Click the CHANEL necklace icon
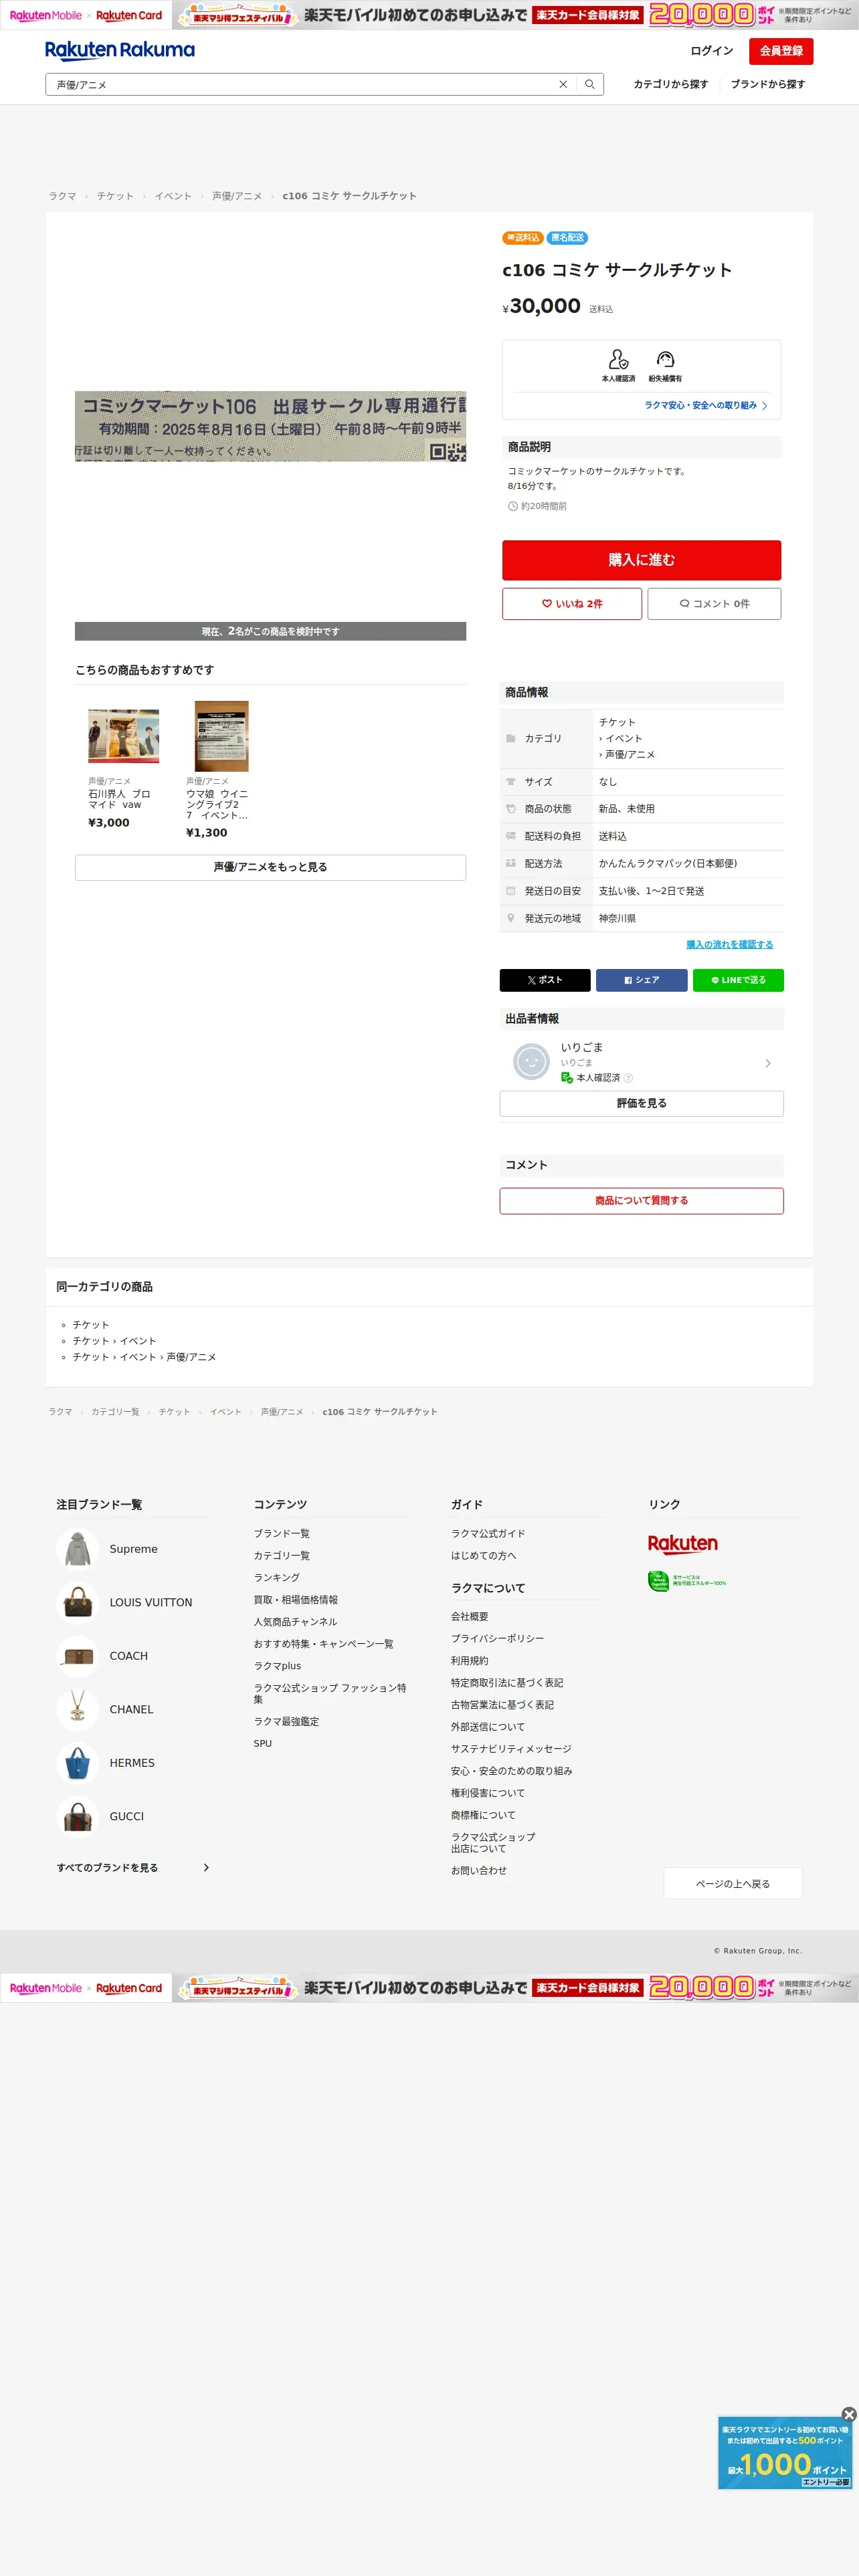 (77, 1709)
